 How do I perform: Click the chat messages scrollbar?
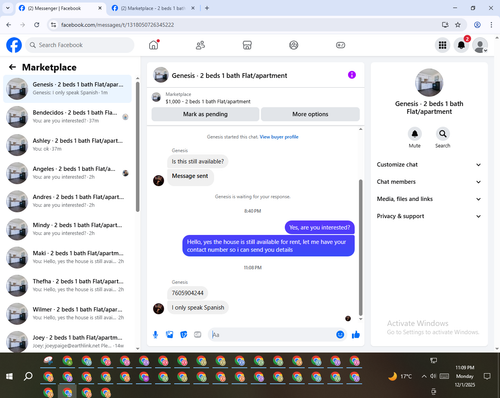360,247
